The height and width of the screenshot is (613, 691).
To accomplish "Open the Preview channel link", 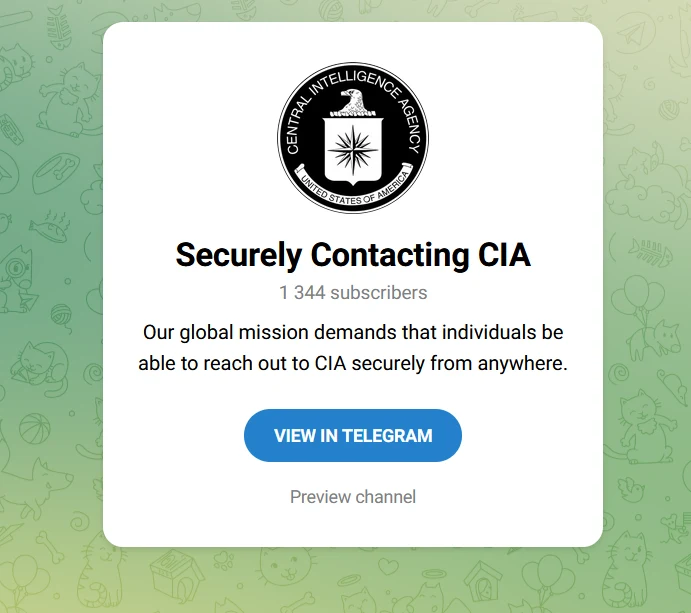I will [353, 497].
